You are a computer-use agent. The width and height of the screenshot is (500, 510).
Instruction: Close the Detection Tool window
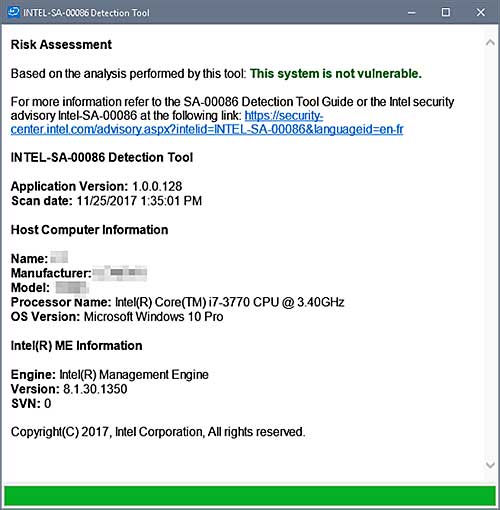point(480,13)
